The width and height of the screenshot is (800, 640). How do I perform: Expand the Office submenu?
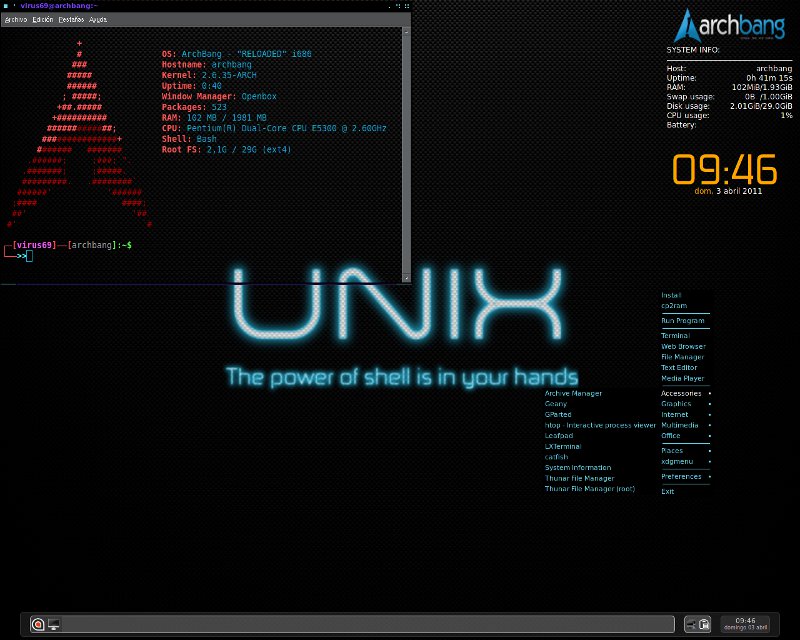click(x=685, y=436)
